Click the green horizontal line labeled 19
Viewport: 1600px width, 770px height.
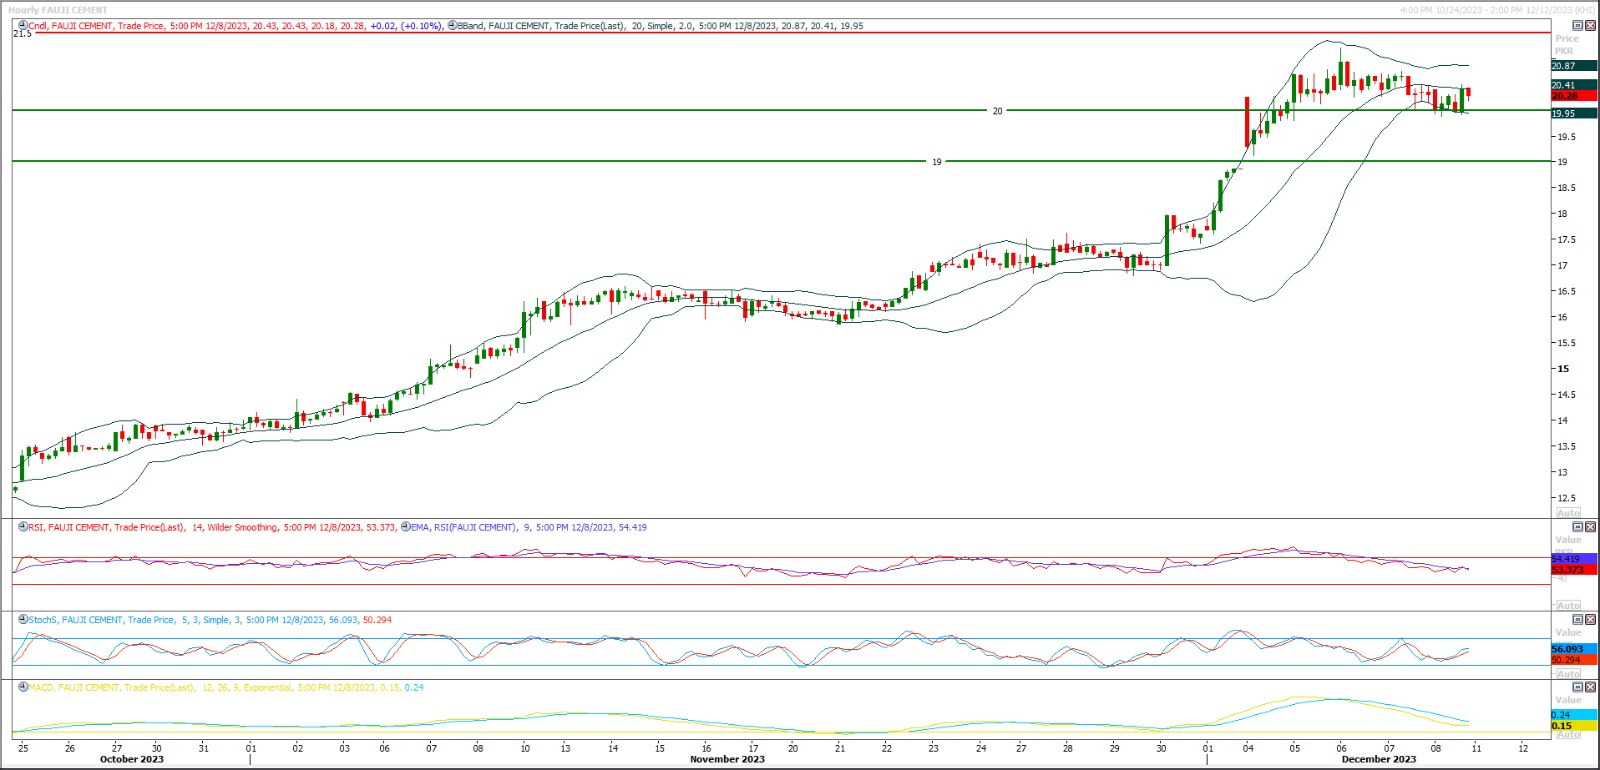(x=500, y=161)
